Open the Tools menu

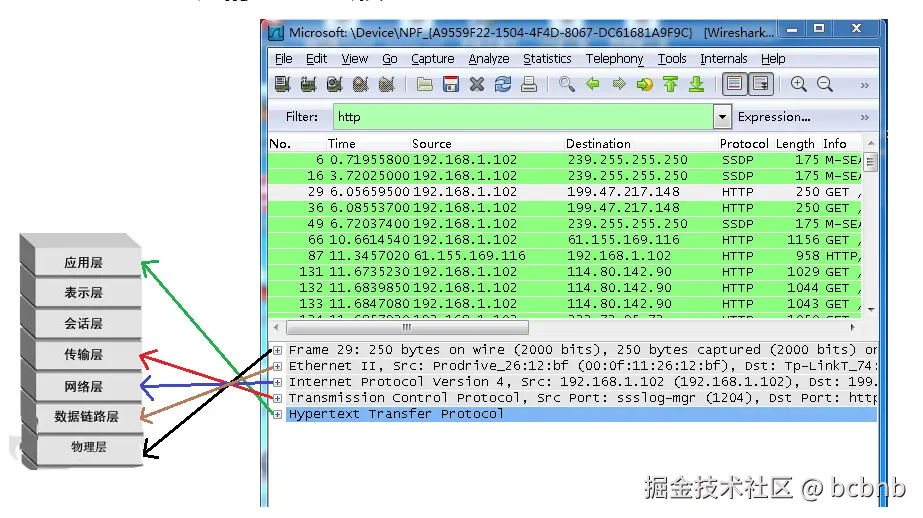(672, 59)
